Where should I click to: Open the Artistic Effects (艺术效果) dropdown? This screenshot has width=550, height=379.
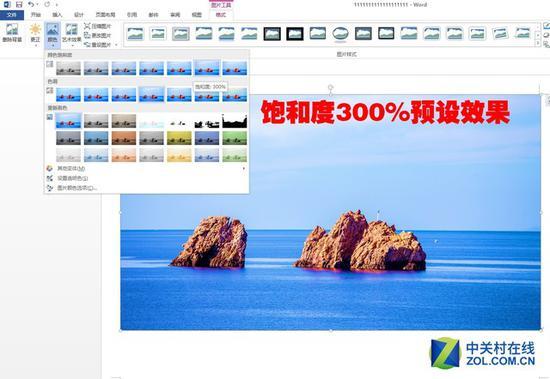click(72, 34)
